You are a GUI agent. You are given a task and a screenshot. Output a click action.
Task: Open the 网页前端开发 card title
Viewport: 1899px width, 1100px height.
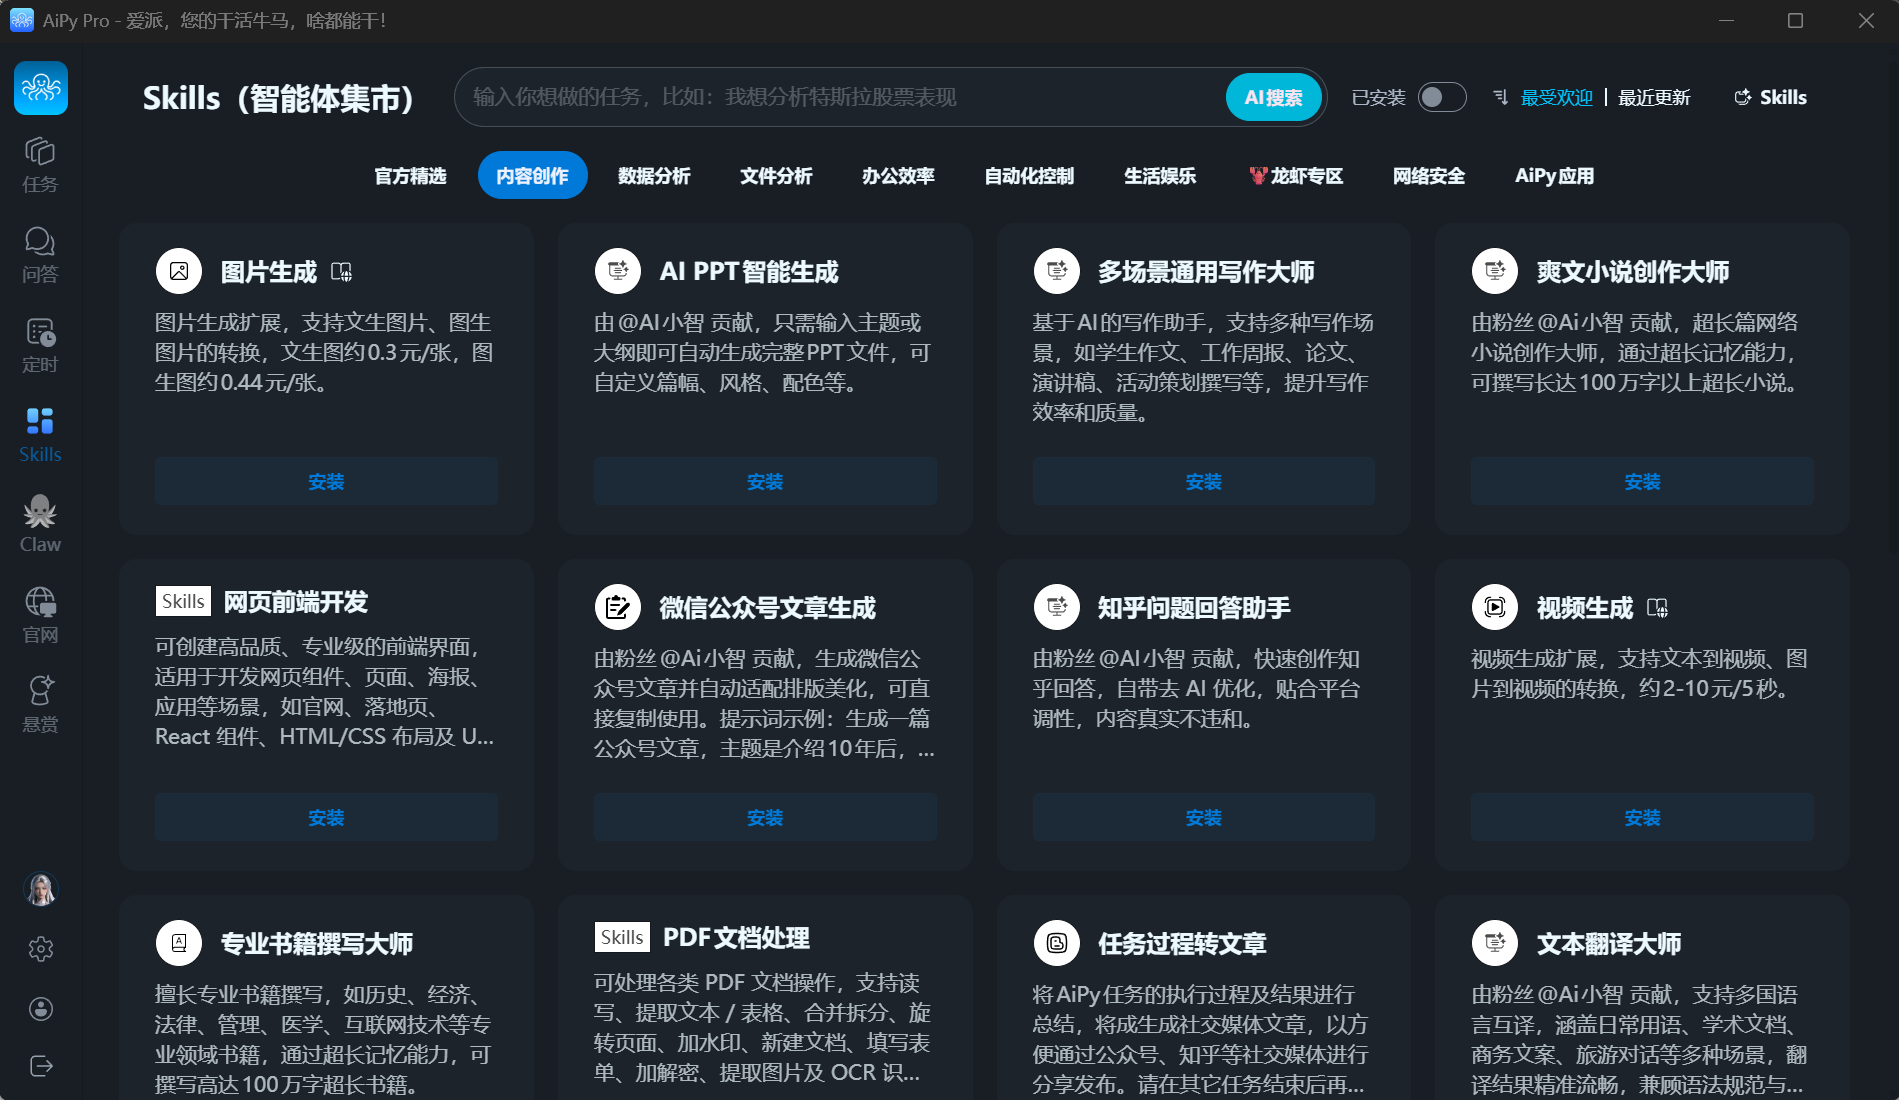[295, 601]
